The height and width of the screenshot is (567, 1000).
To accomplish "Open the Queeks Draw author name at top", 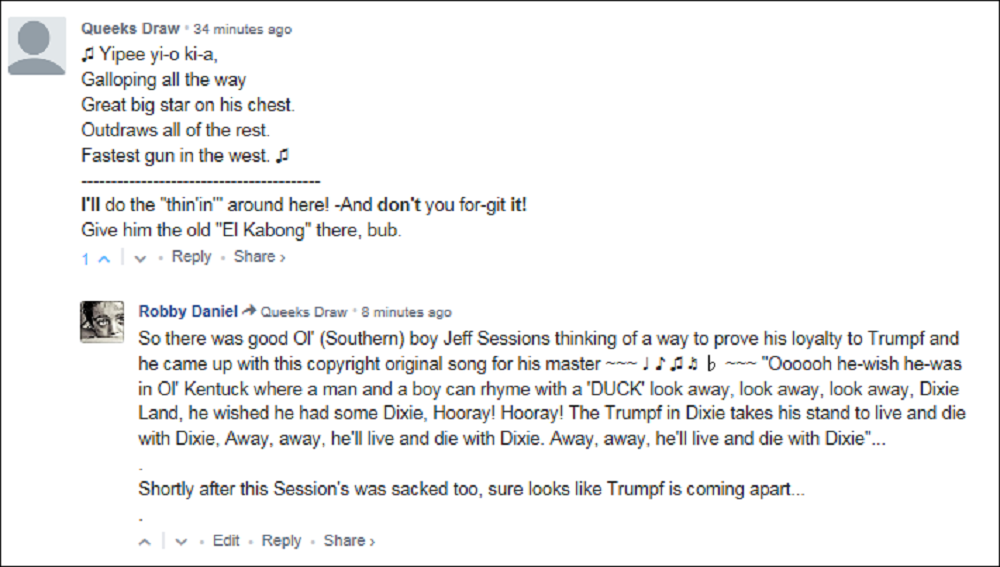I will click(x=130, y=29).
